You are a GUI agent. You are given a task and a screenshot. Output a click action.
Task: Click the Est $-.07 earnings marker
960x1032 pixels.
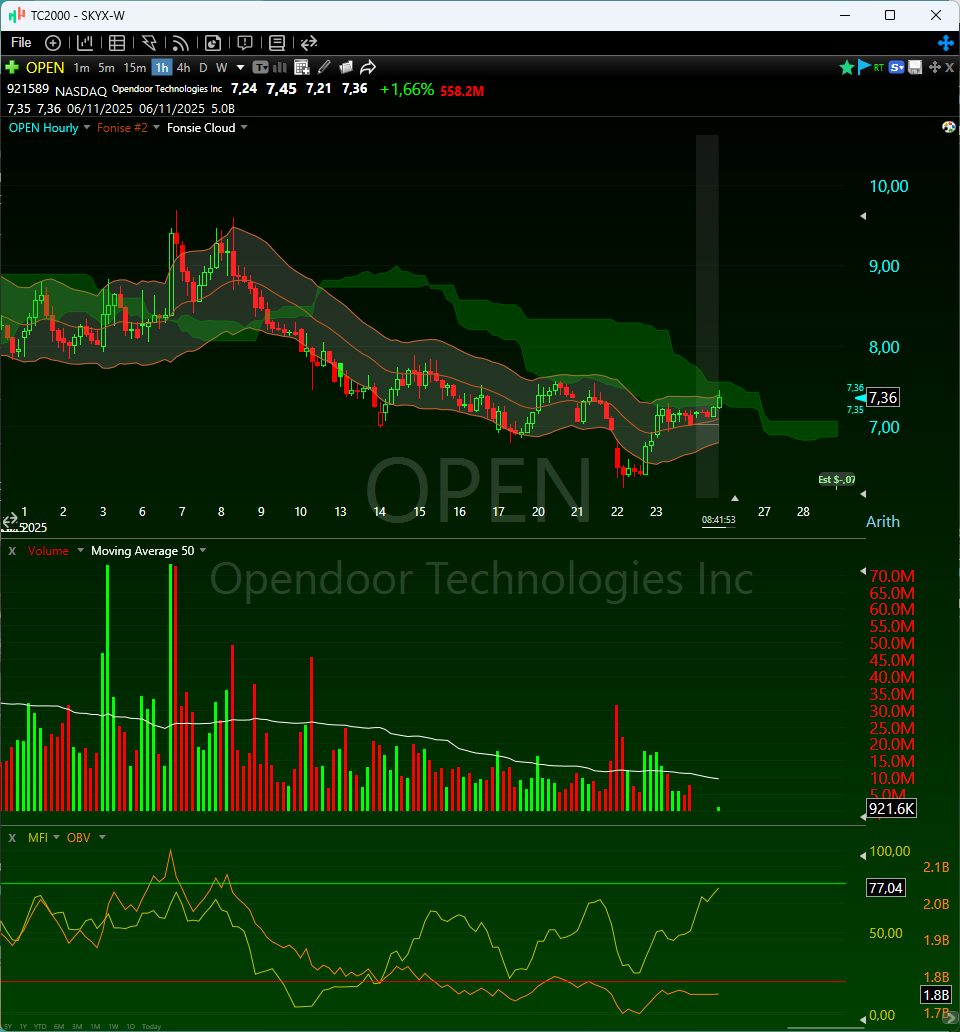pos(836,479)
